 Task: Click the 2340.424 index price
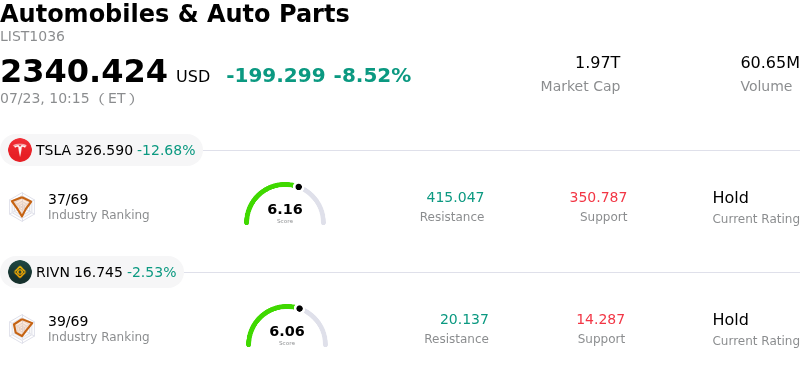(84, 71)
